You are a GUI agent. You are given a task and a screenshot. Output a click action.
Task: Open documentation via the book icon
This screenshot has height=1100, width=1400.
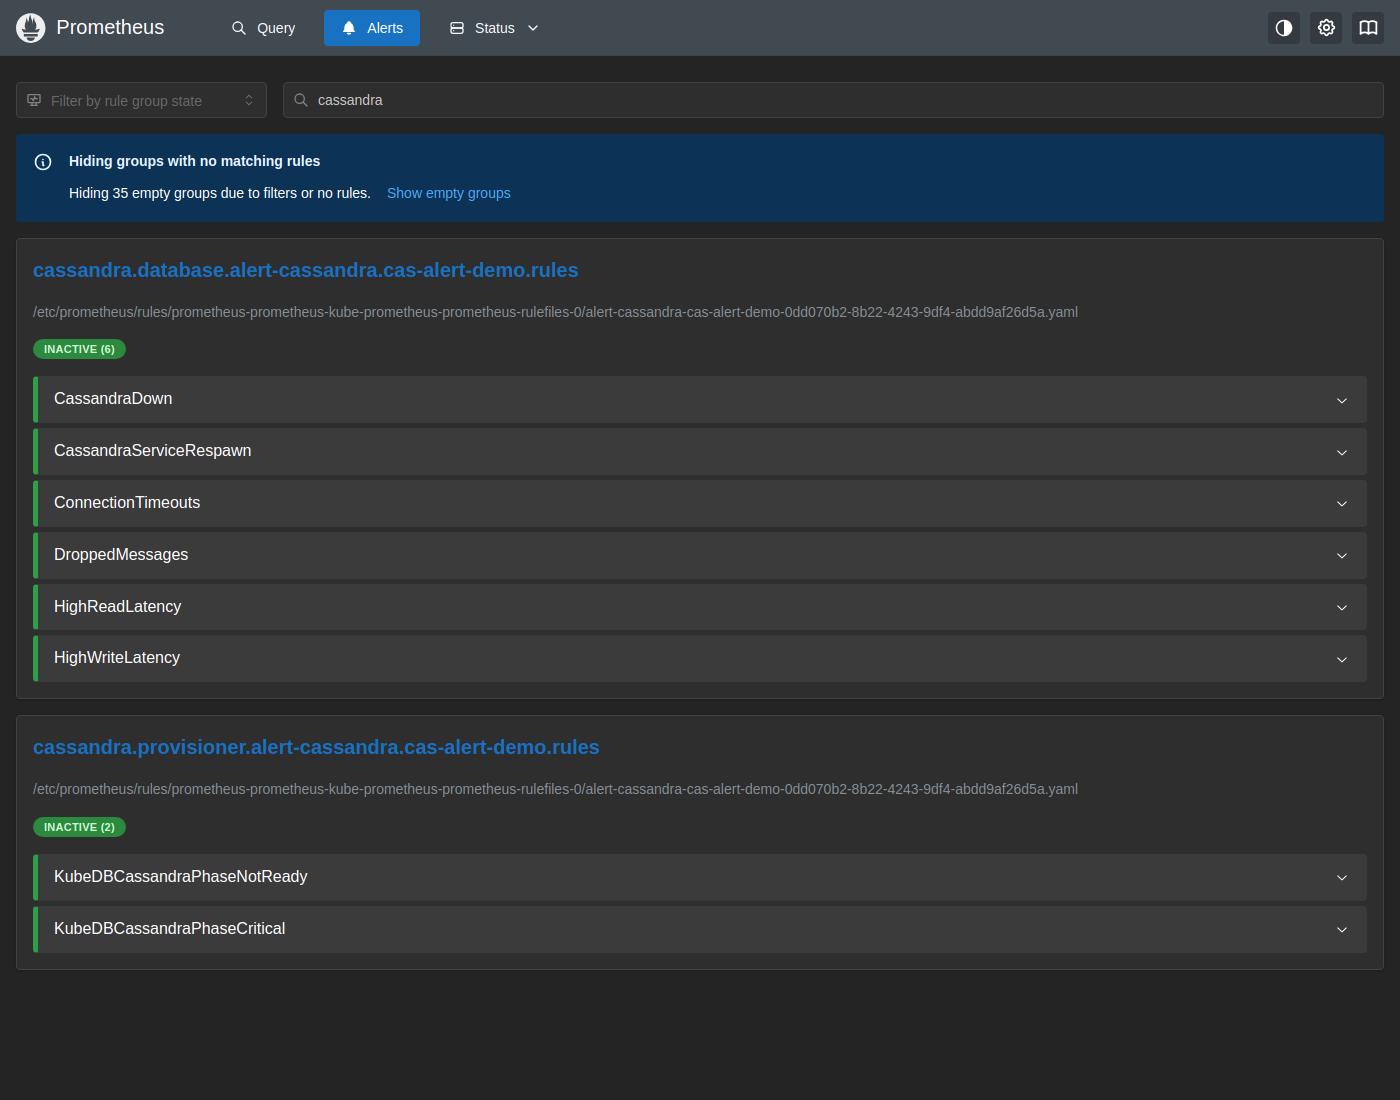1368,28
